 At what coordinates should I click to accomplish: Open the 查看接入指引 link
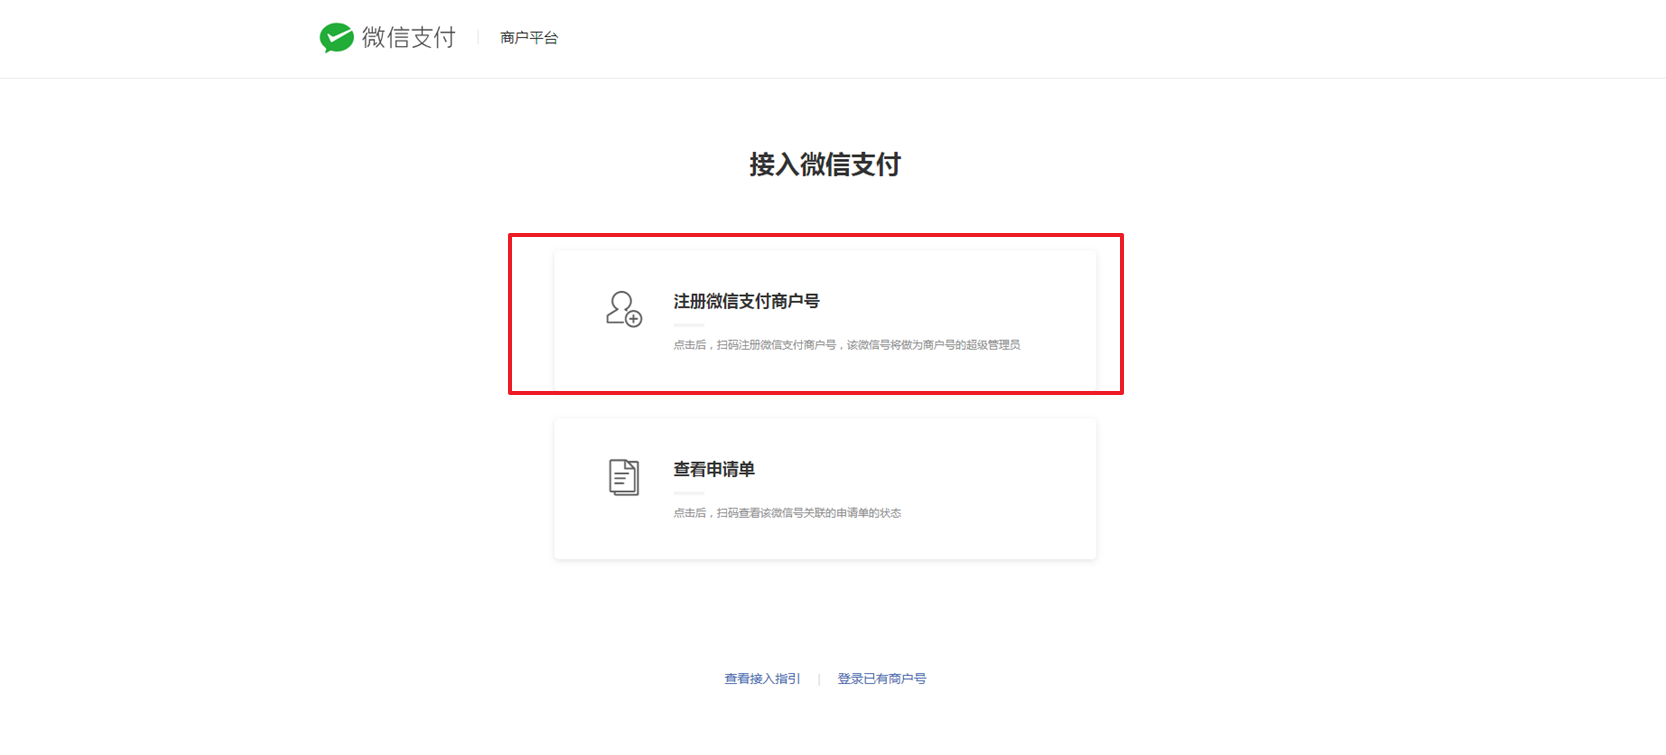coord(762,679)
